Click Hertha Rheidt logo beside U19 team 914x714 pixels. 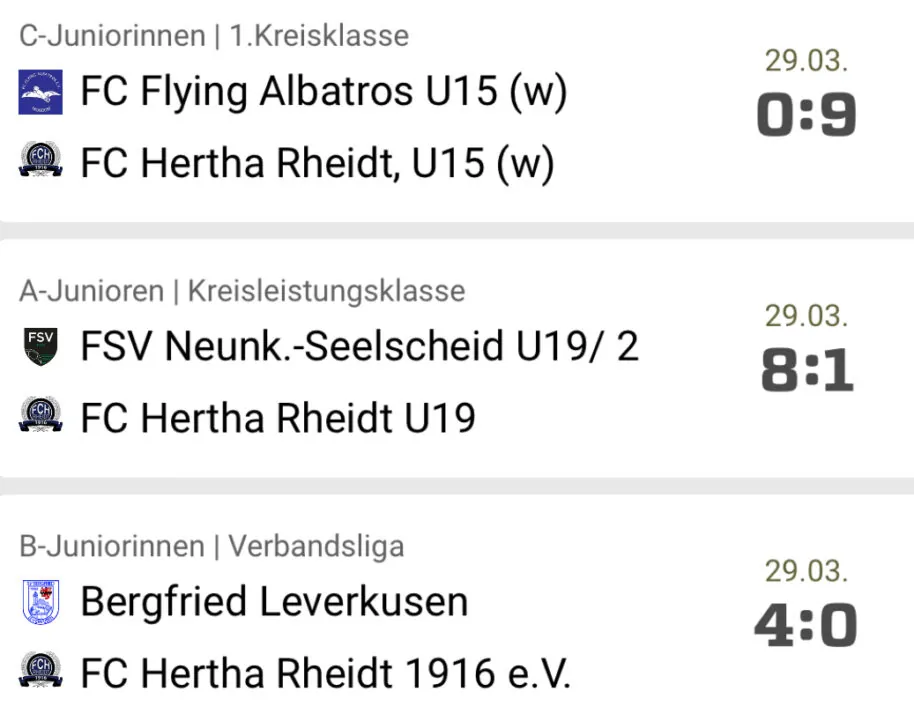(40, 414)
